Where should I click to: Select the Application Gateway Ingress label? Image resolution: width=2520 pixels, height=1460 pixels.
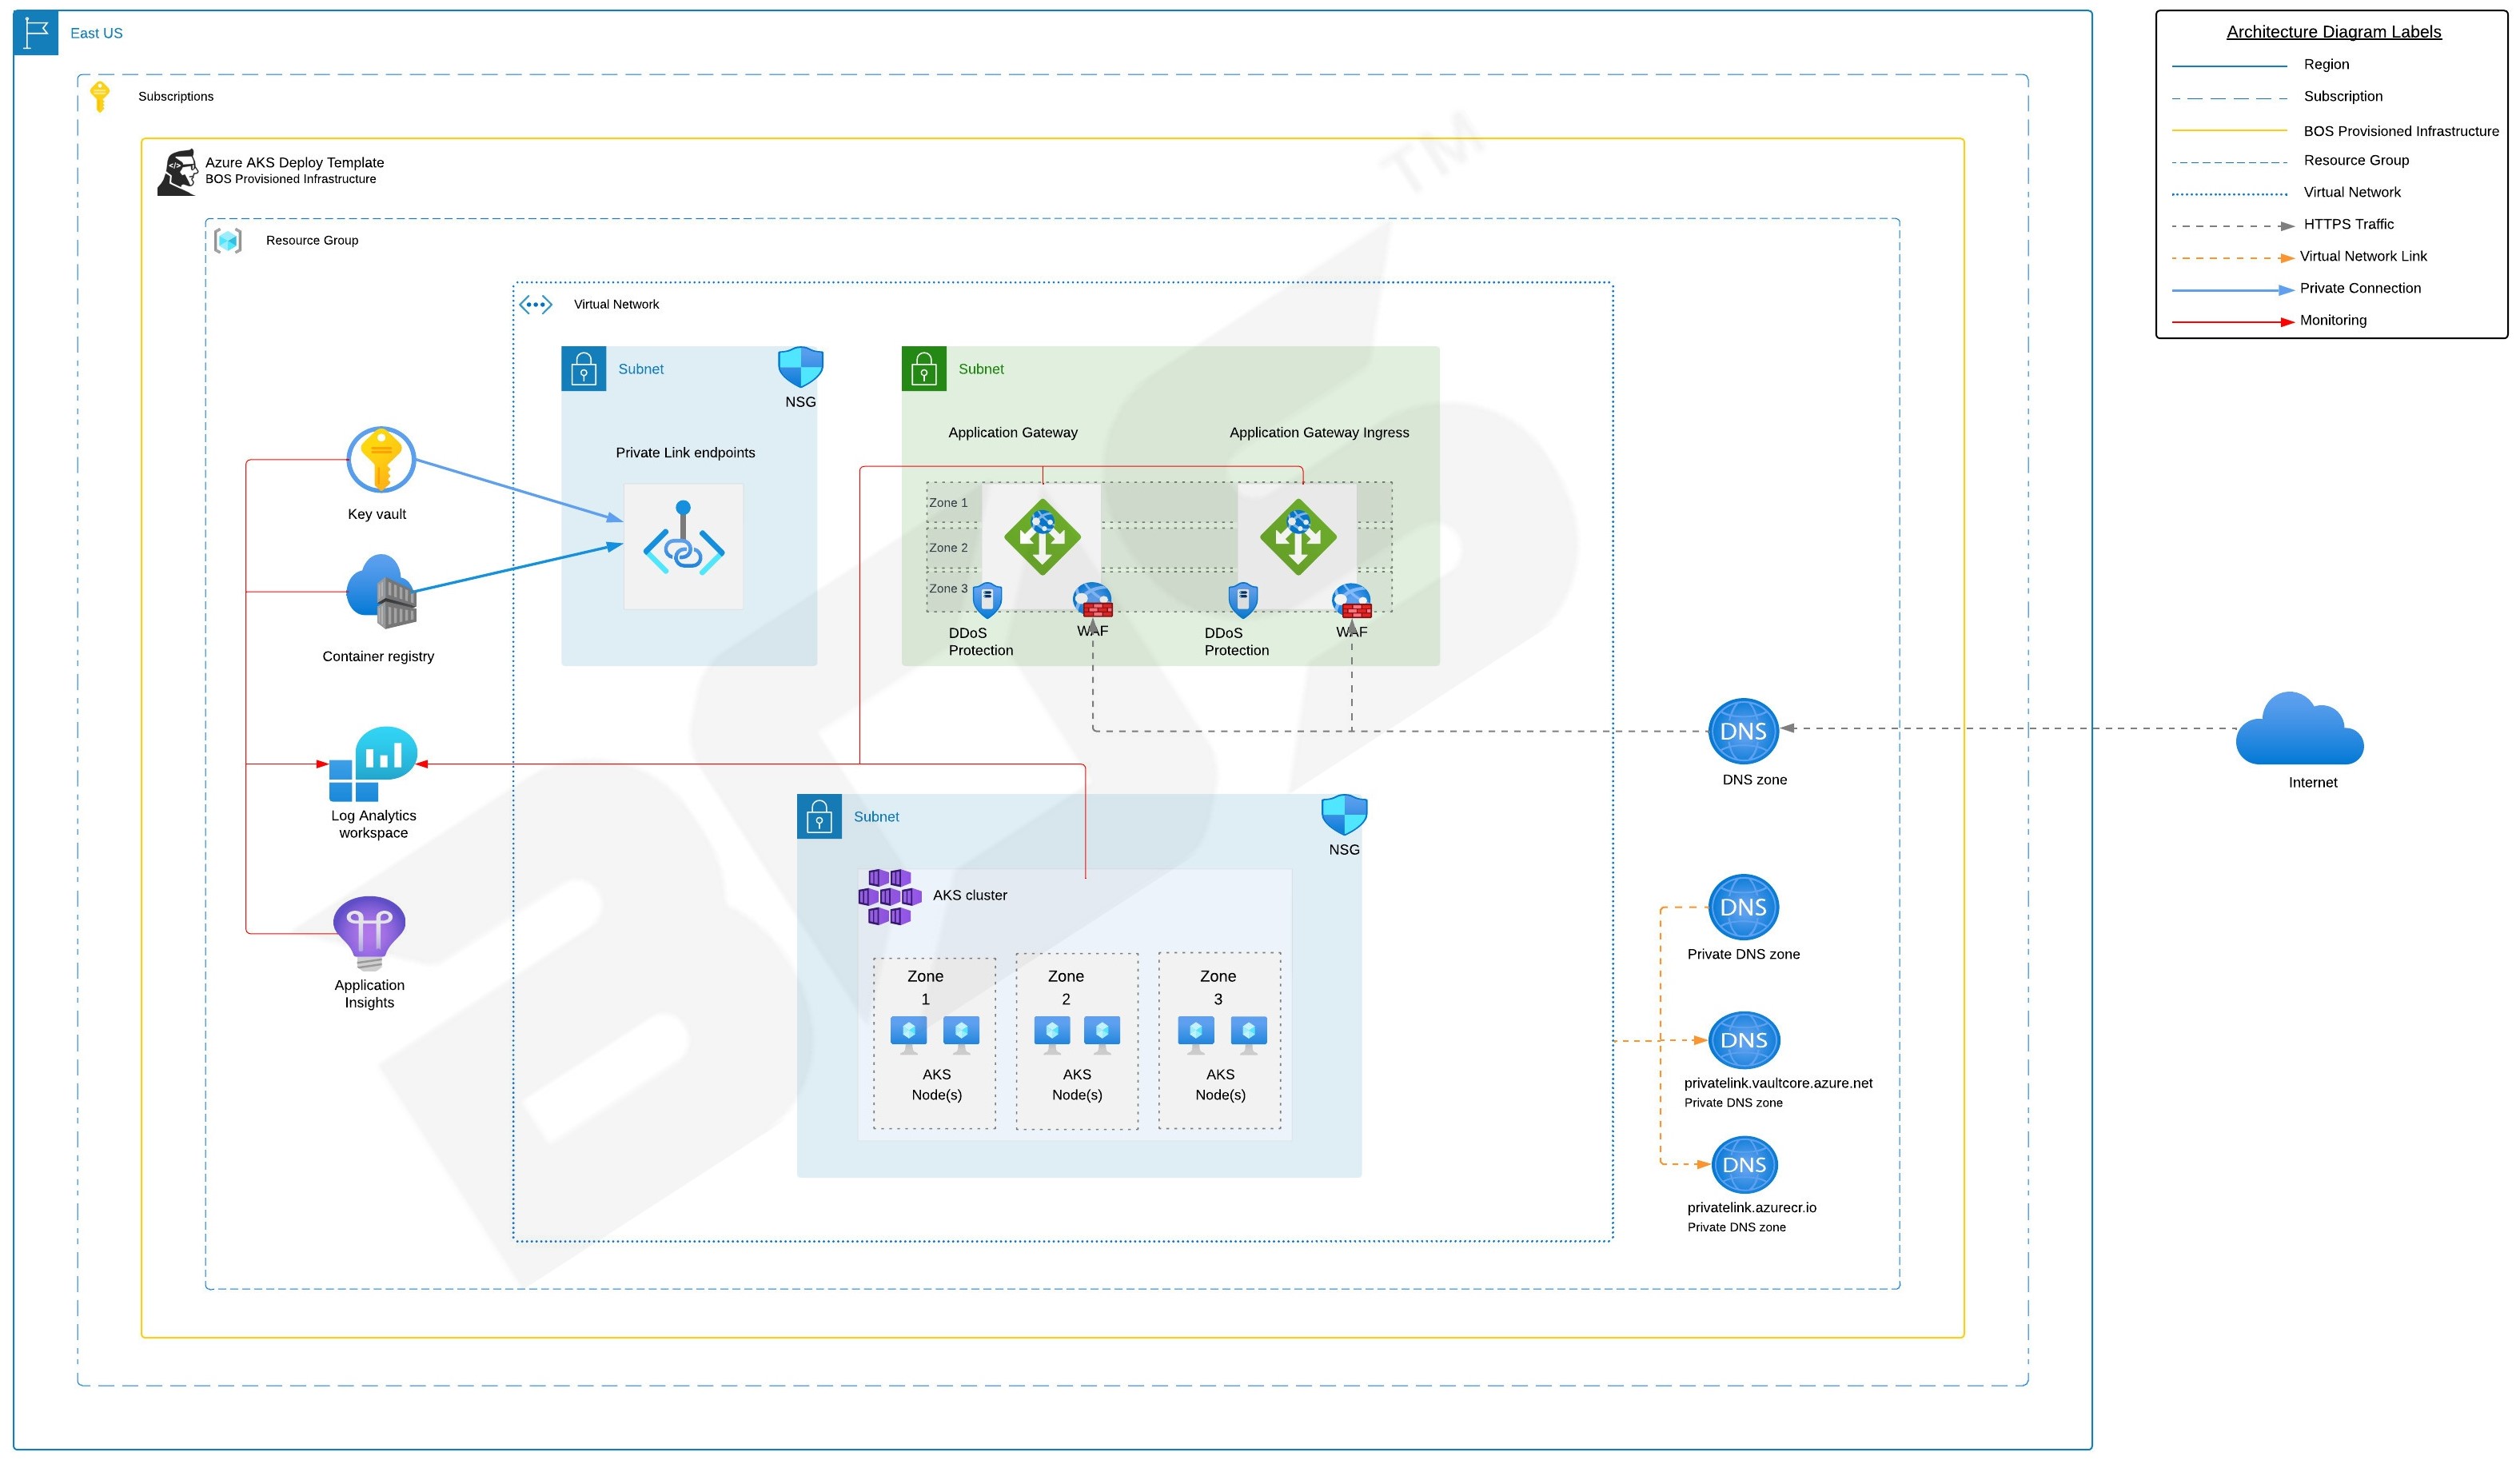1318,432
